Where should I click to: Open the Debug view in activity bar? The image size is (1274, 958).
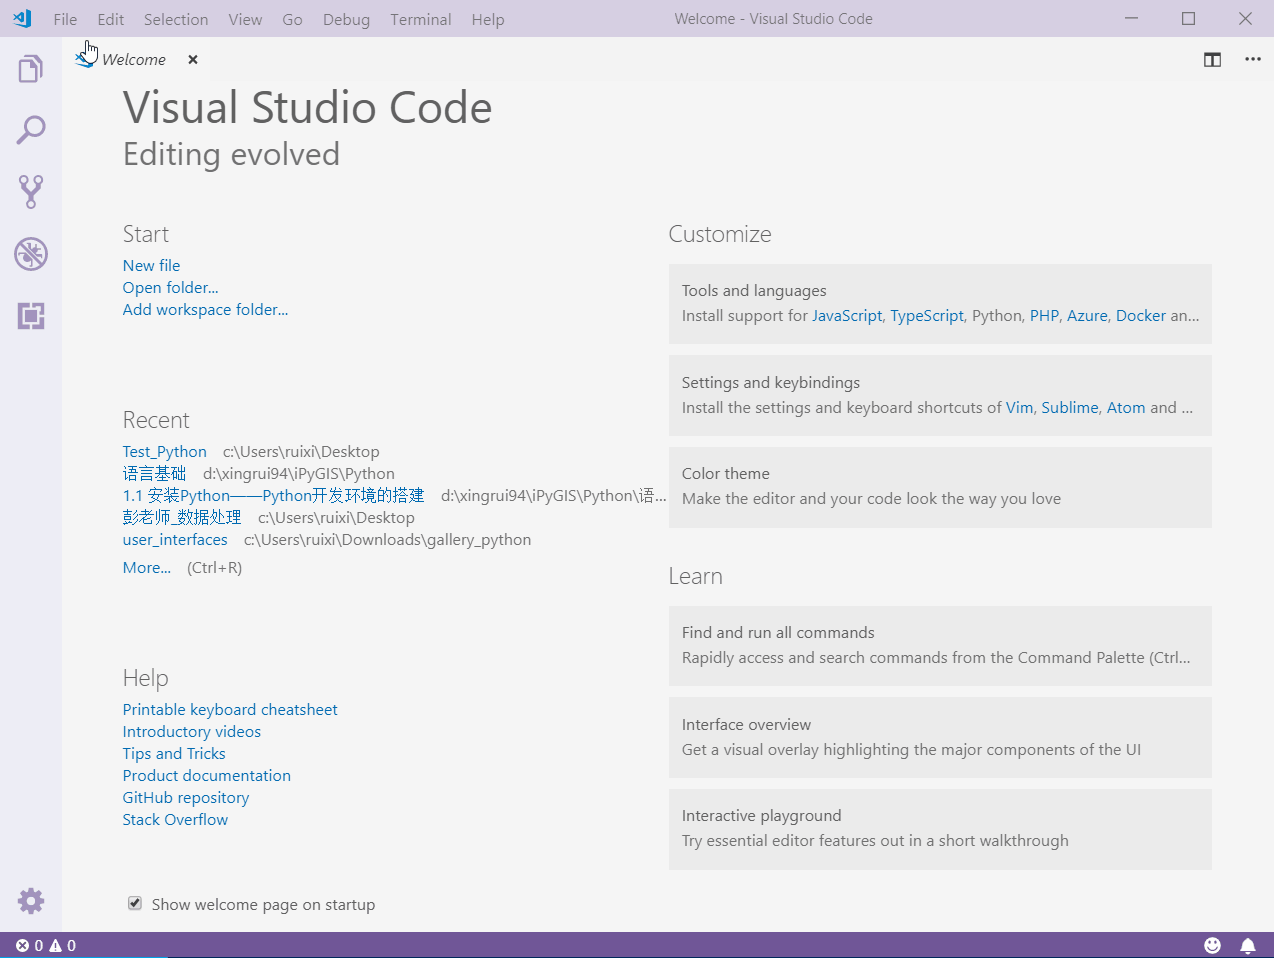[31, 254]
